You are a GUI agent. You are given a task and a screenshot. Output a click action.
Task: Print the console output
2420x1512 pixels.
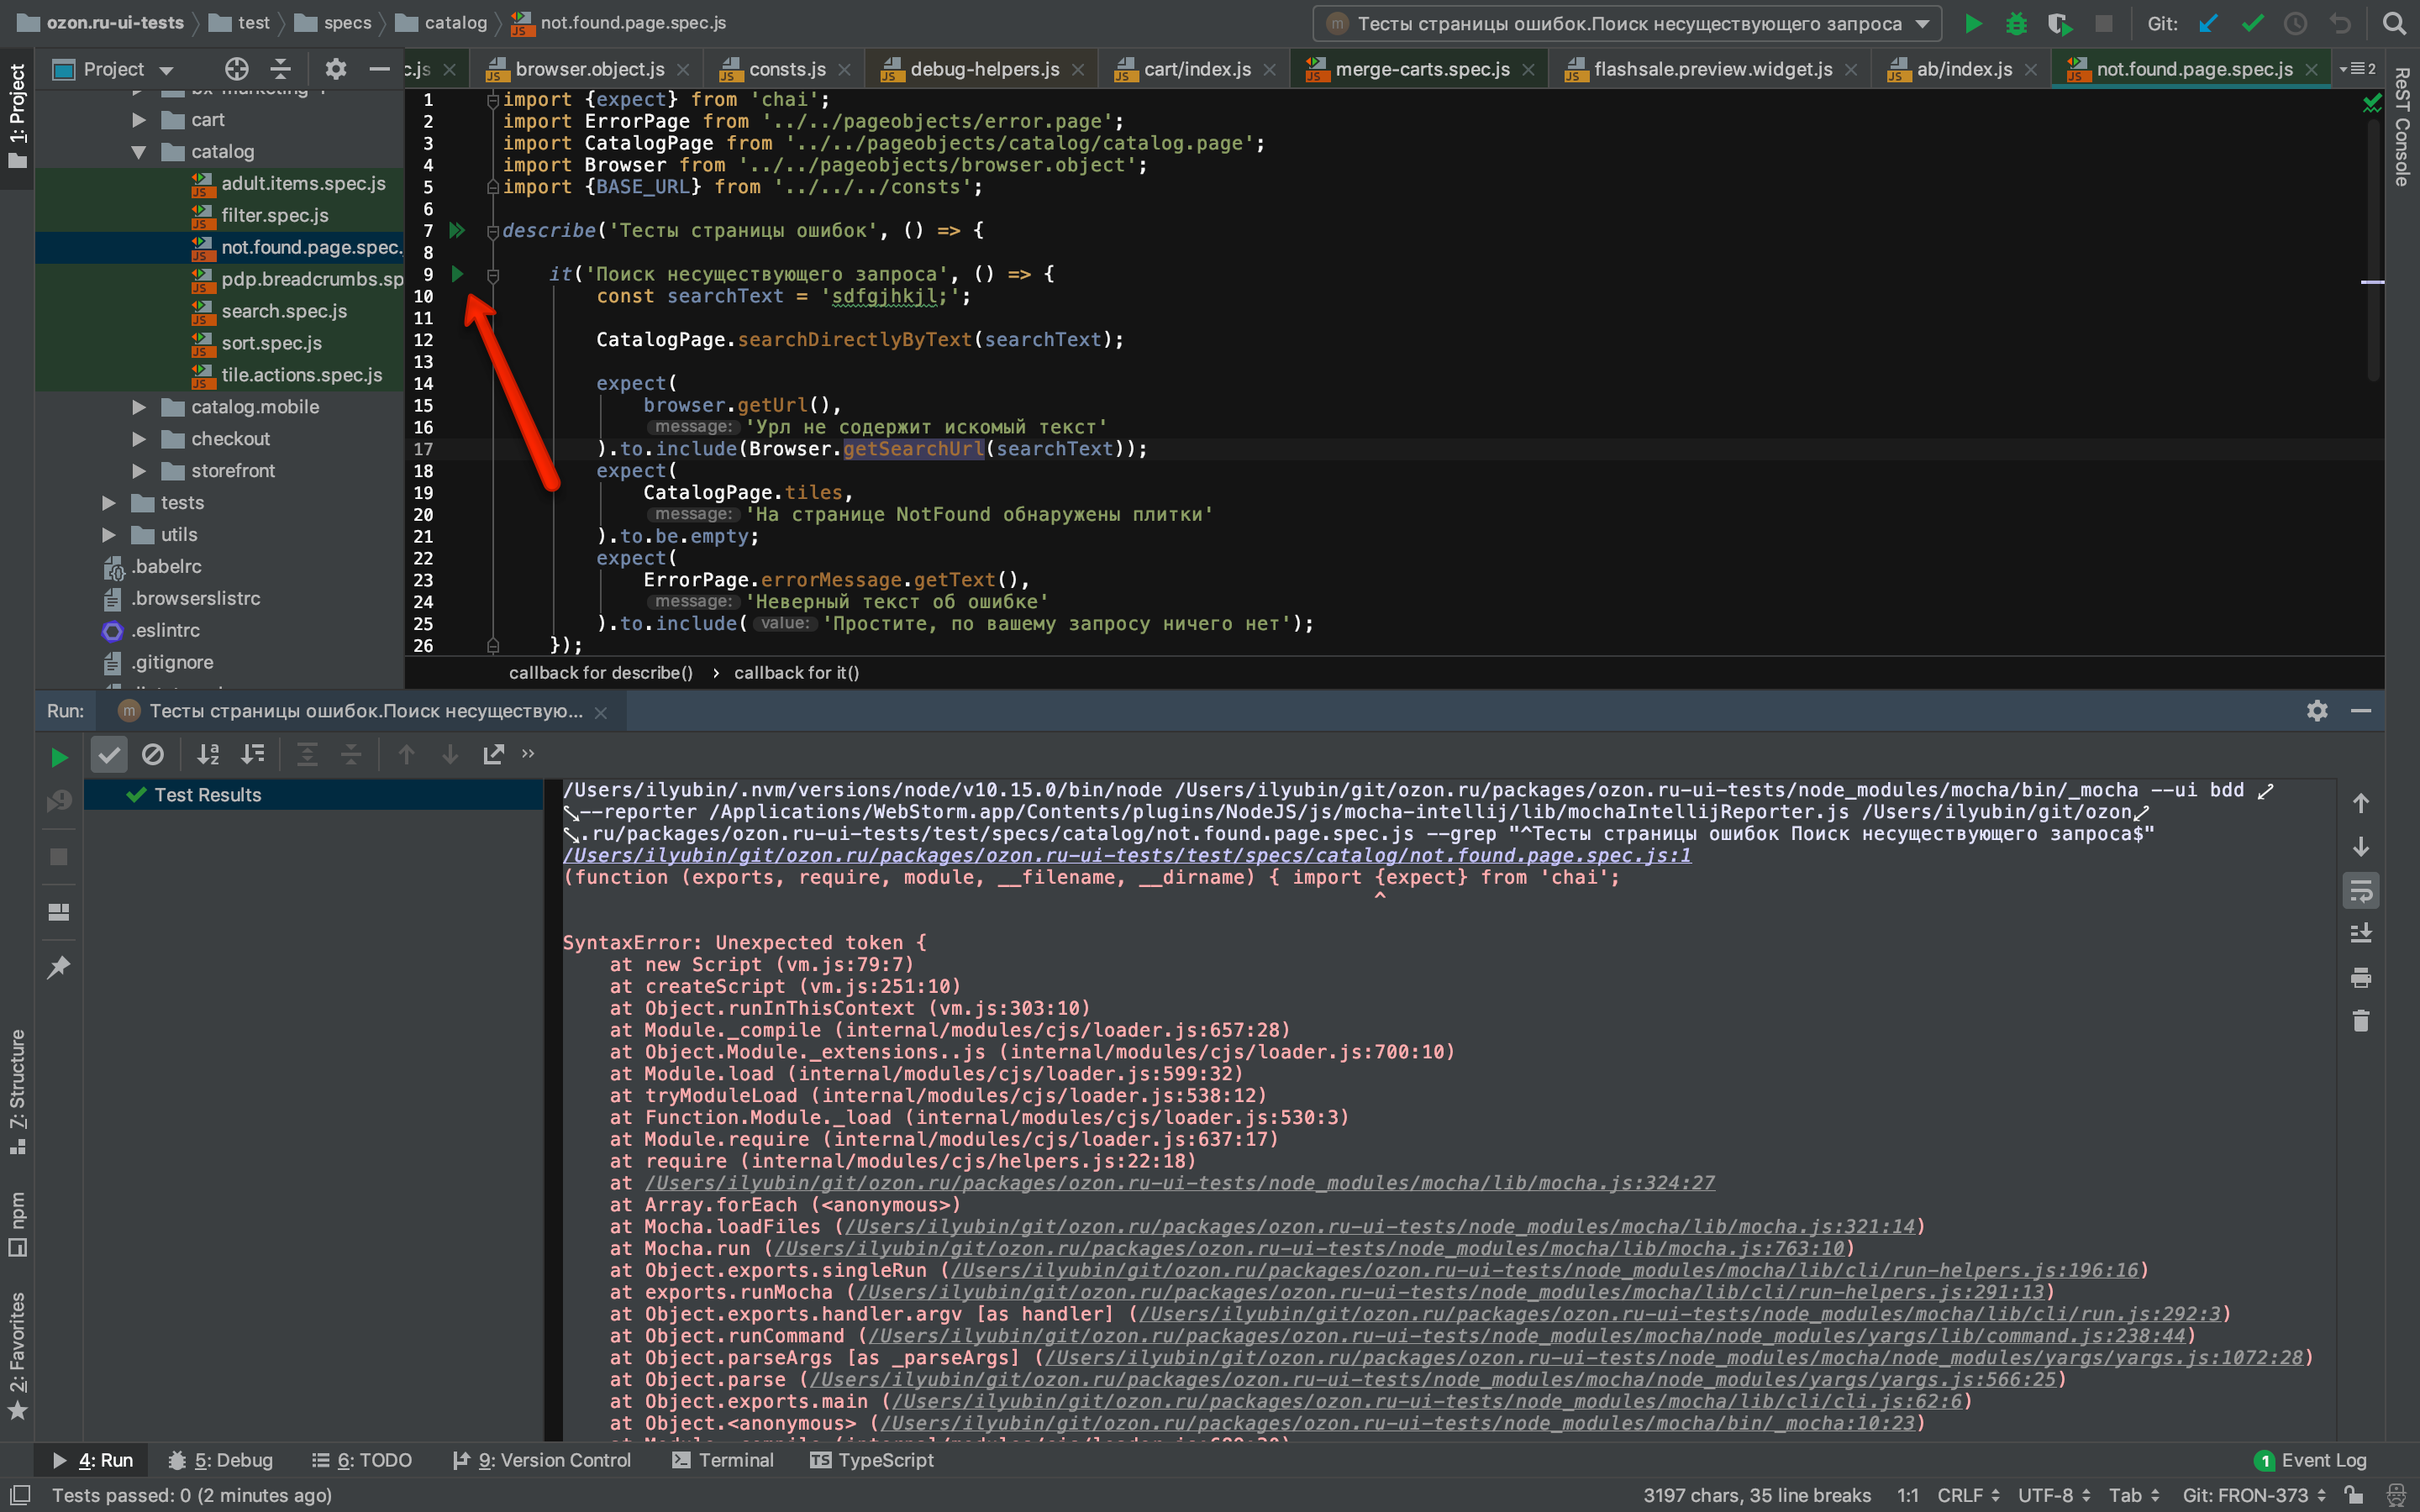(2361, 977)
